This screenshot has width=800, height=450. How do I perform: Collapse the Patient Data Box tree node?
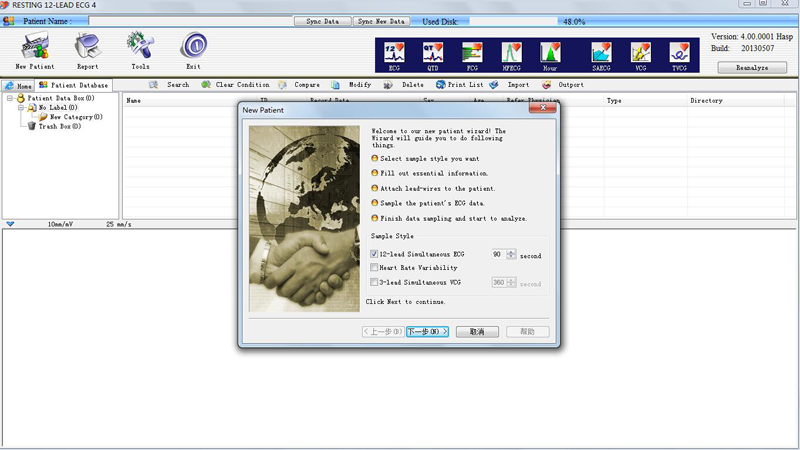pyautogui.click(x=9, y=99)
